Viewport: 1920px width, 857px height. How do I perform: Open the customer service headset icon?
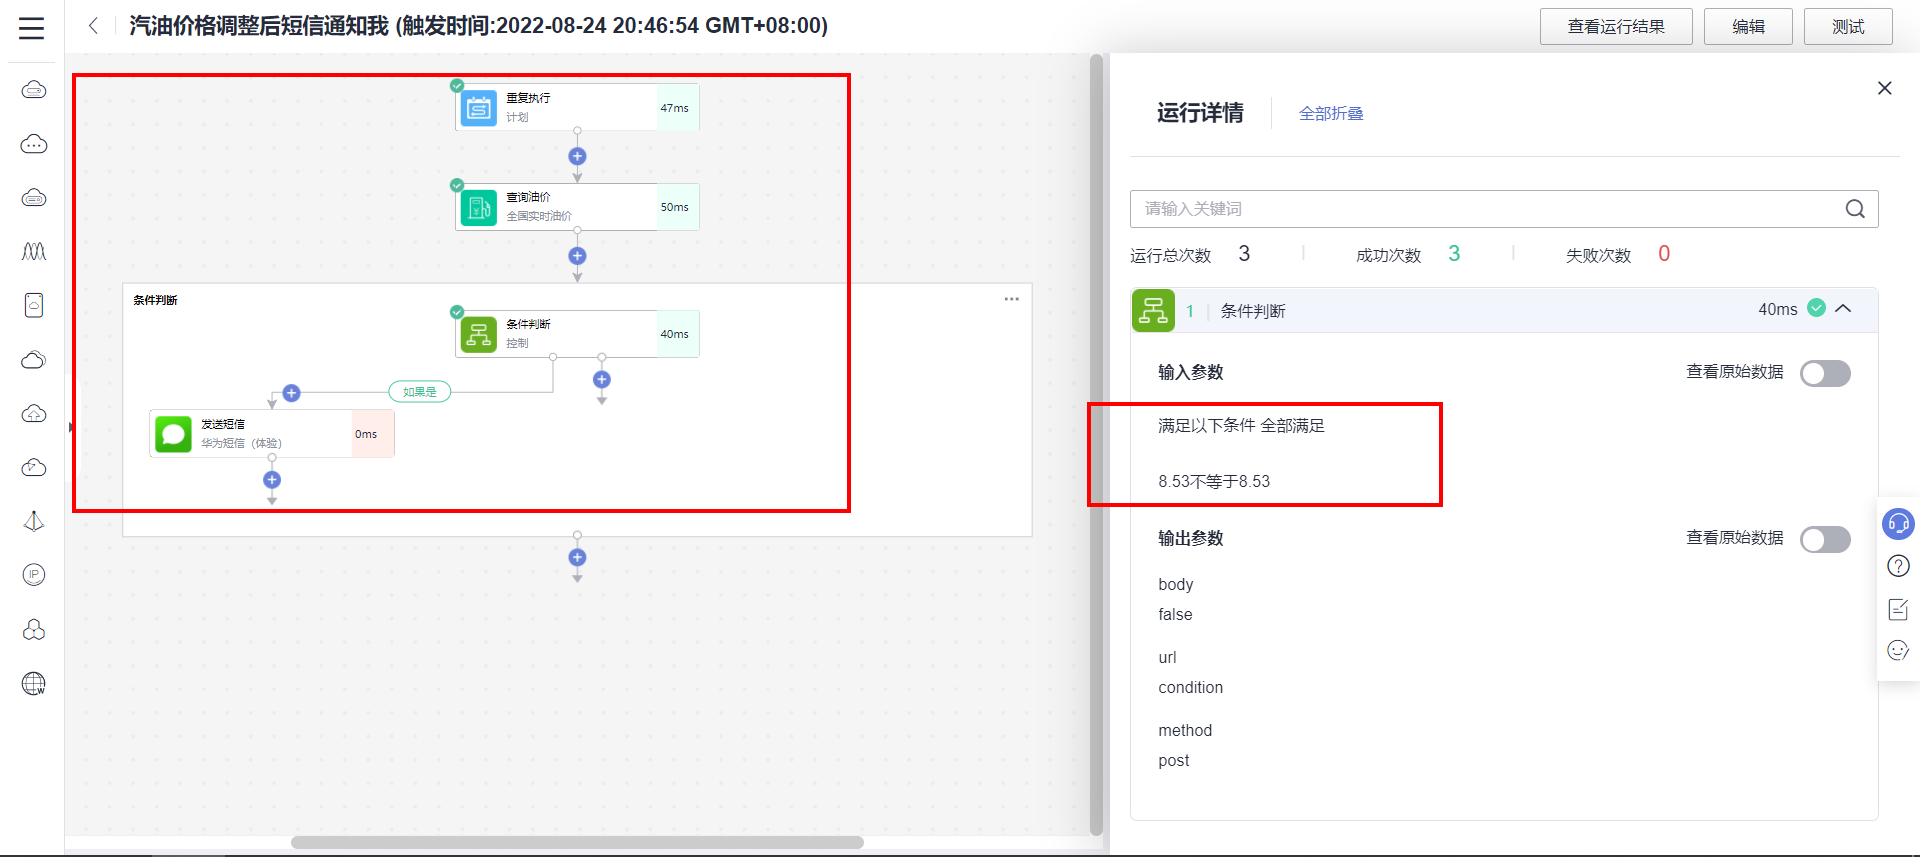pos(1898,523)
